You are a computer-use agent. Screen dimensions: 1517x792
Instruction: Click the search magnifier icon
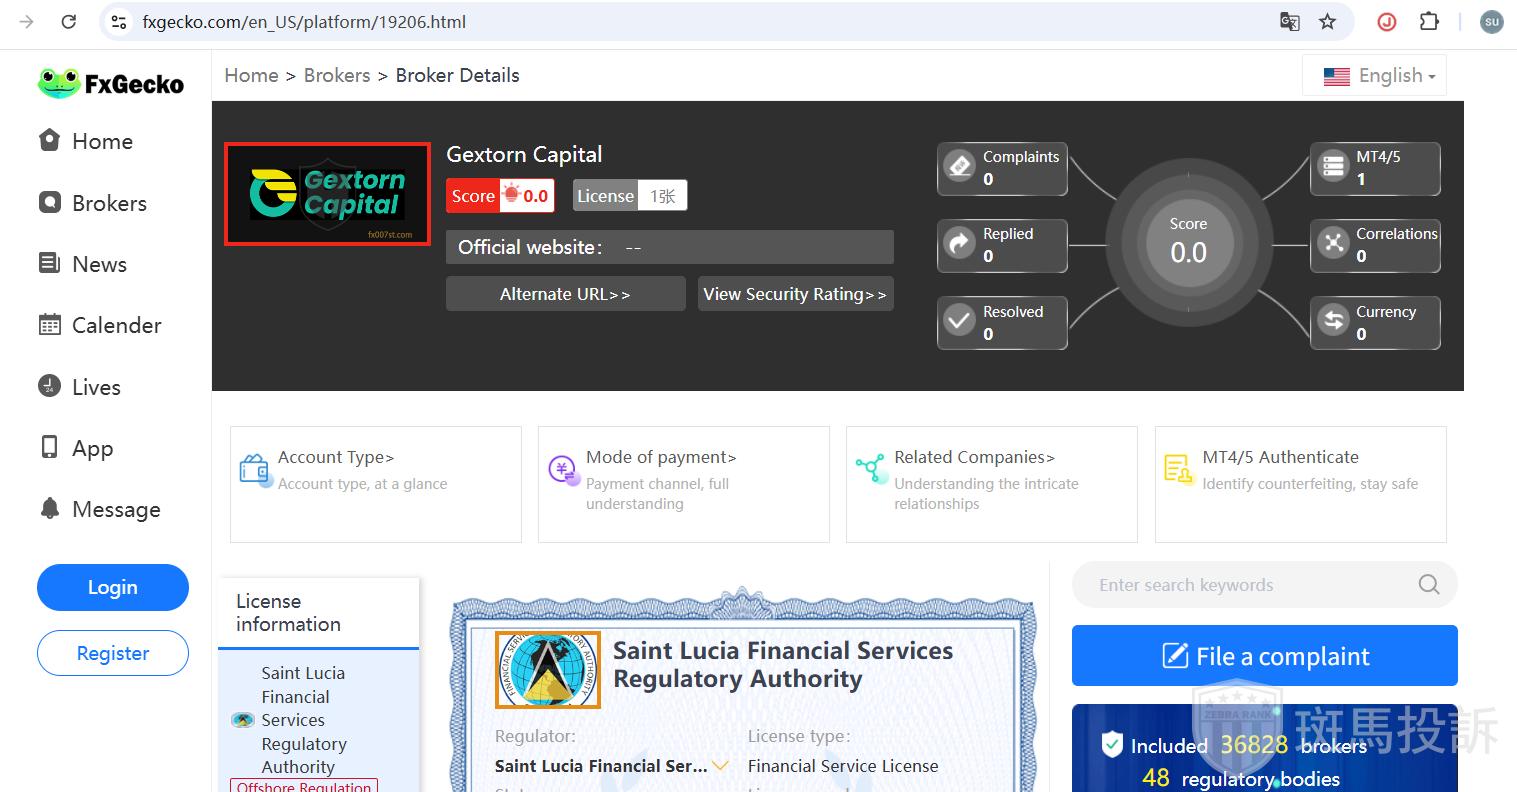[1429, 585]
